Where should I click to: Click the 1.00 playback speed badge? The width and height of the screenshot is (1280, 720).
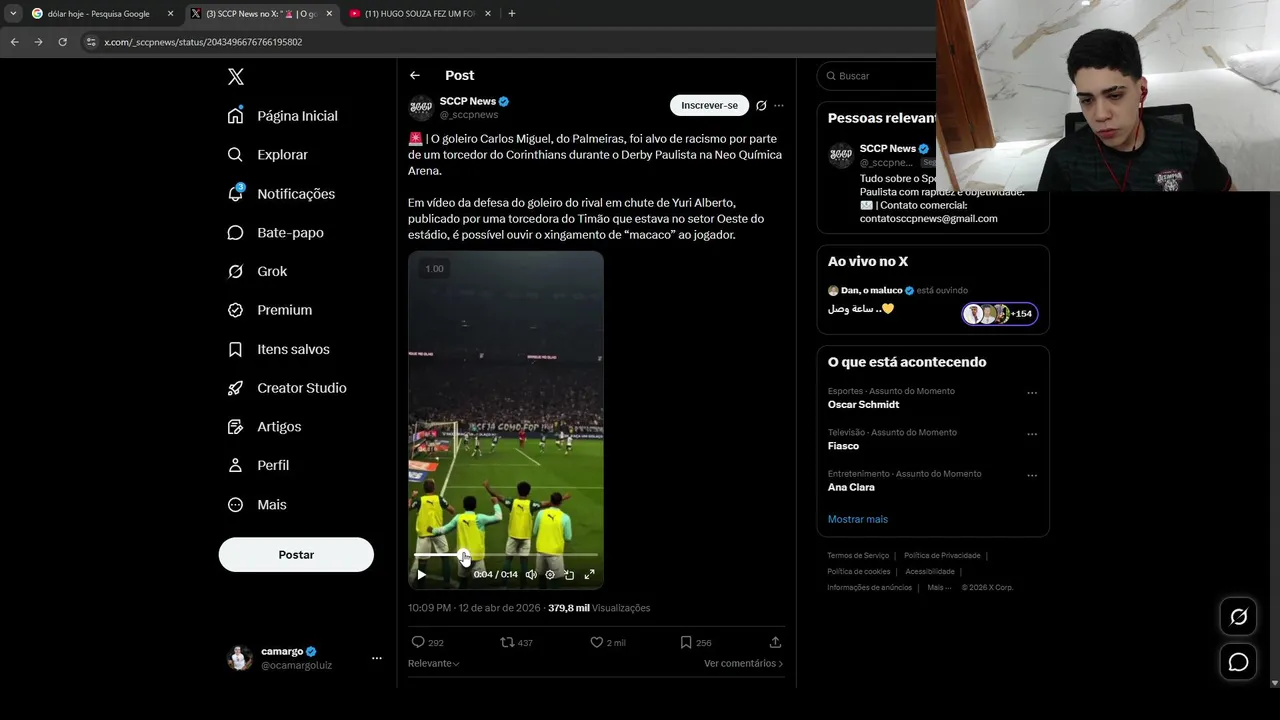(434, 269)
